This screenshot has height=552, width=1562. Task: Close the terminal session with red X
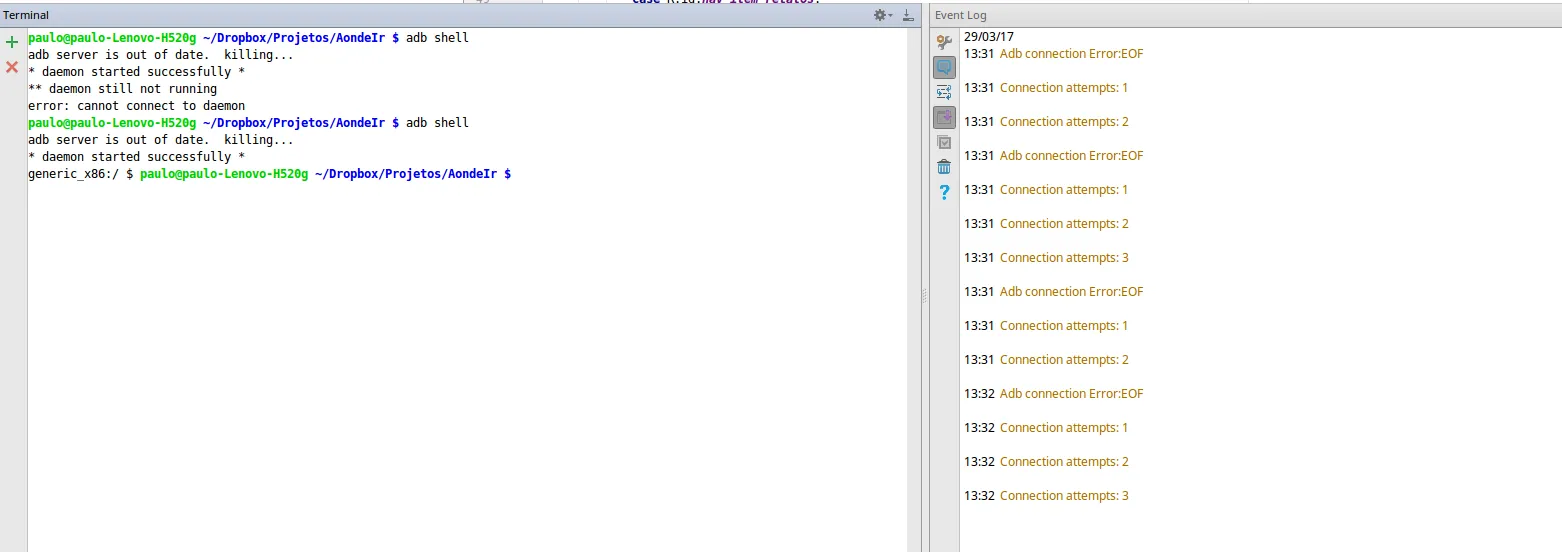click(x=12, y=67)
